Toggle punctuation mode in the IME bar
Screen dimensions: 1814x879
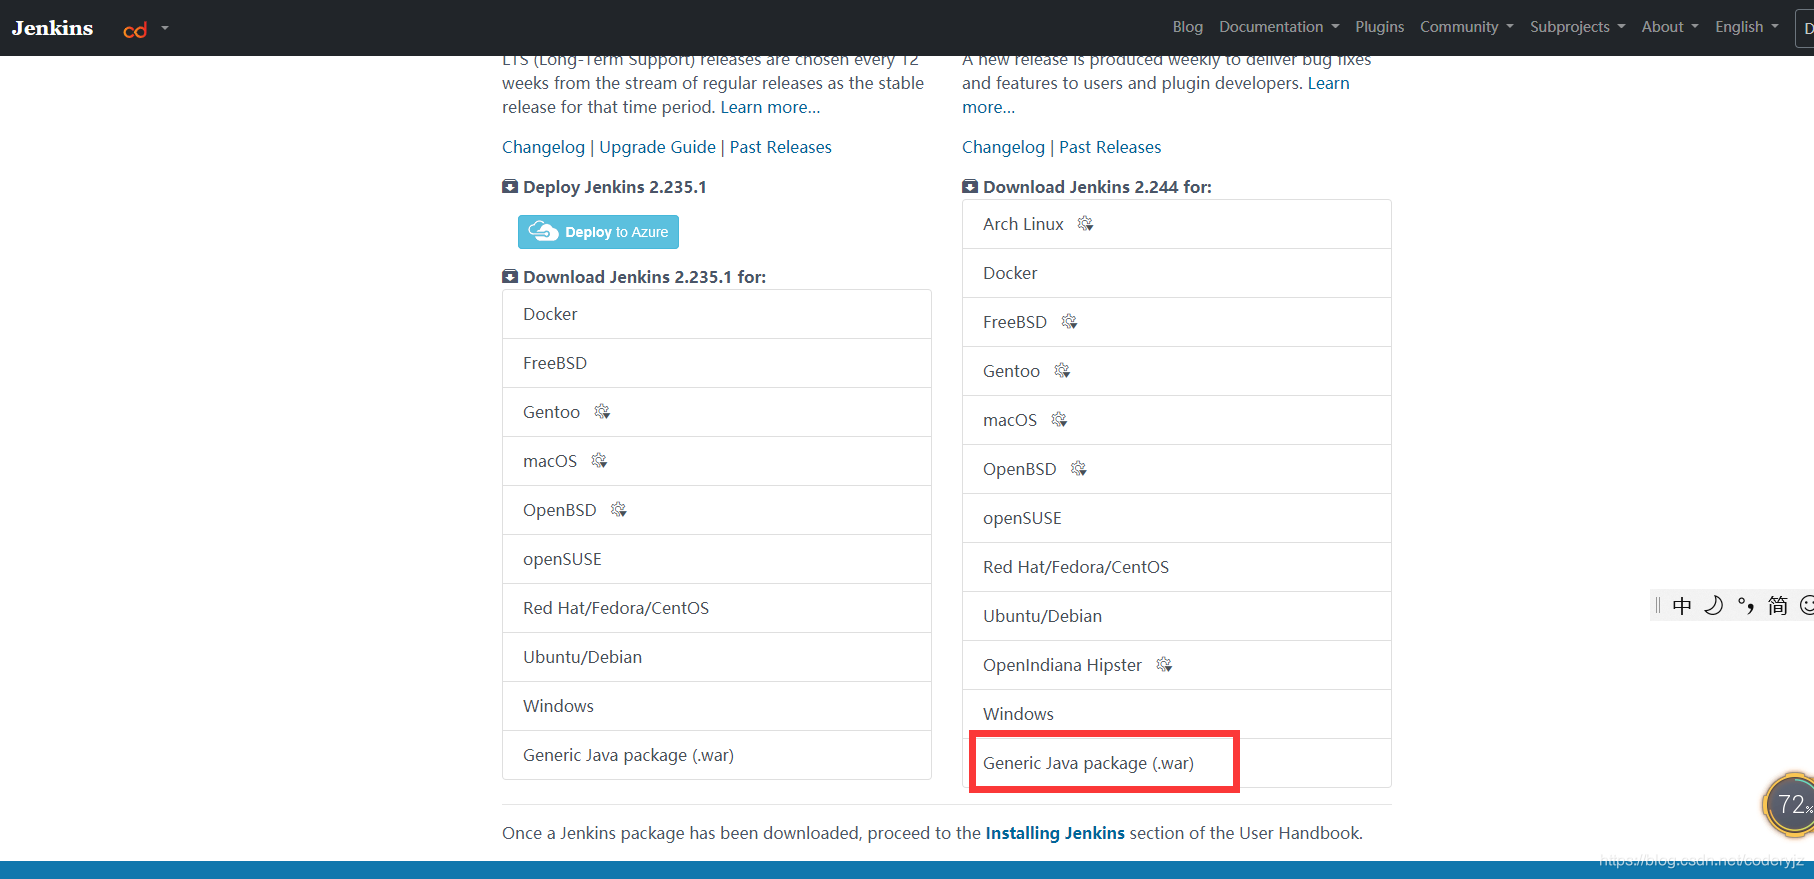click(1746, 605)
